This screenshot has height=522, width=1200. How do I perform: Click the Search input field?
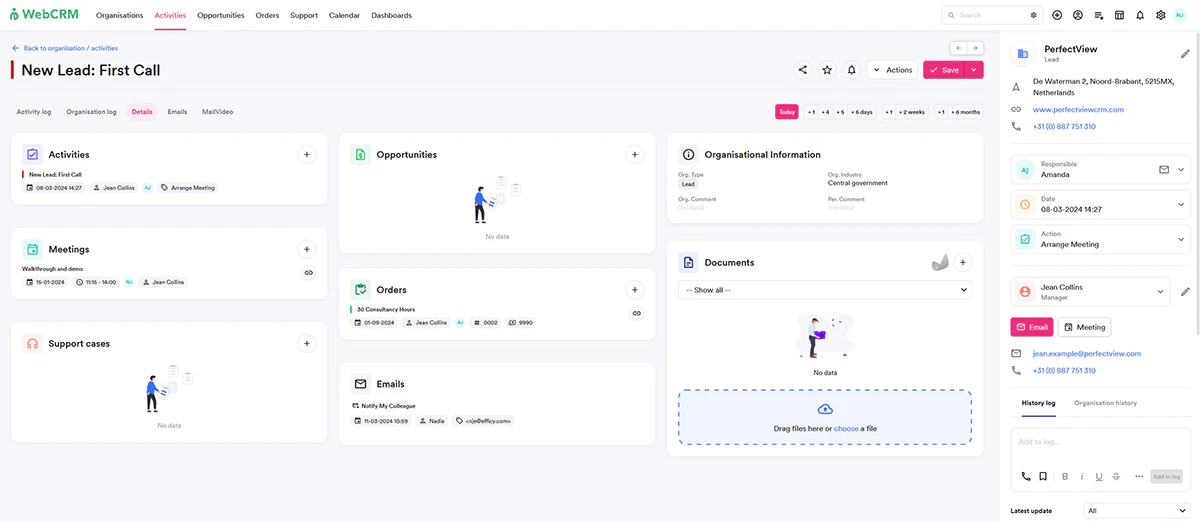point(990,15)
